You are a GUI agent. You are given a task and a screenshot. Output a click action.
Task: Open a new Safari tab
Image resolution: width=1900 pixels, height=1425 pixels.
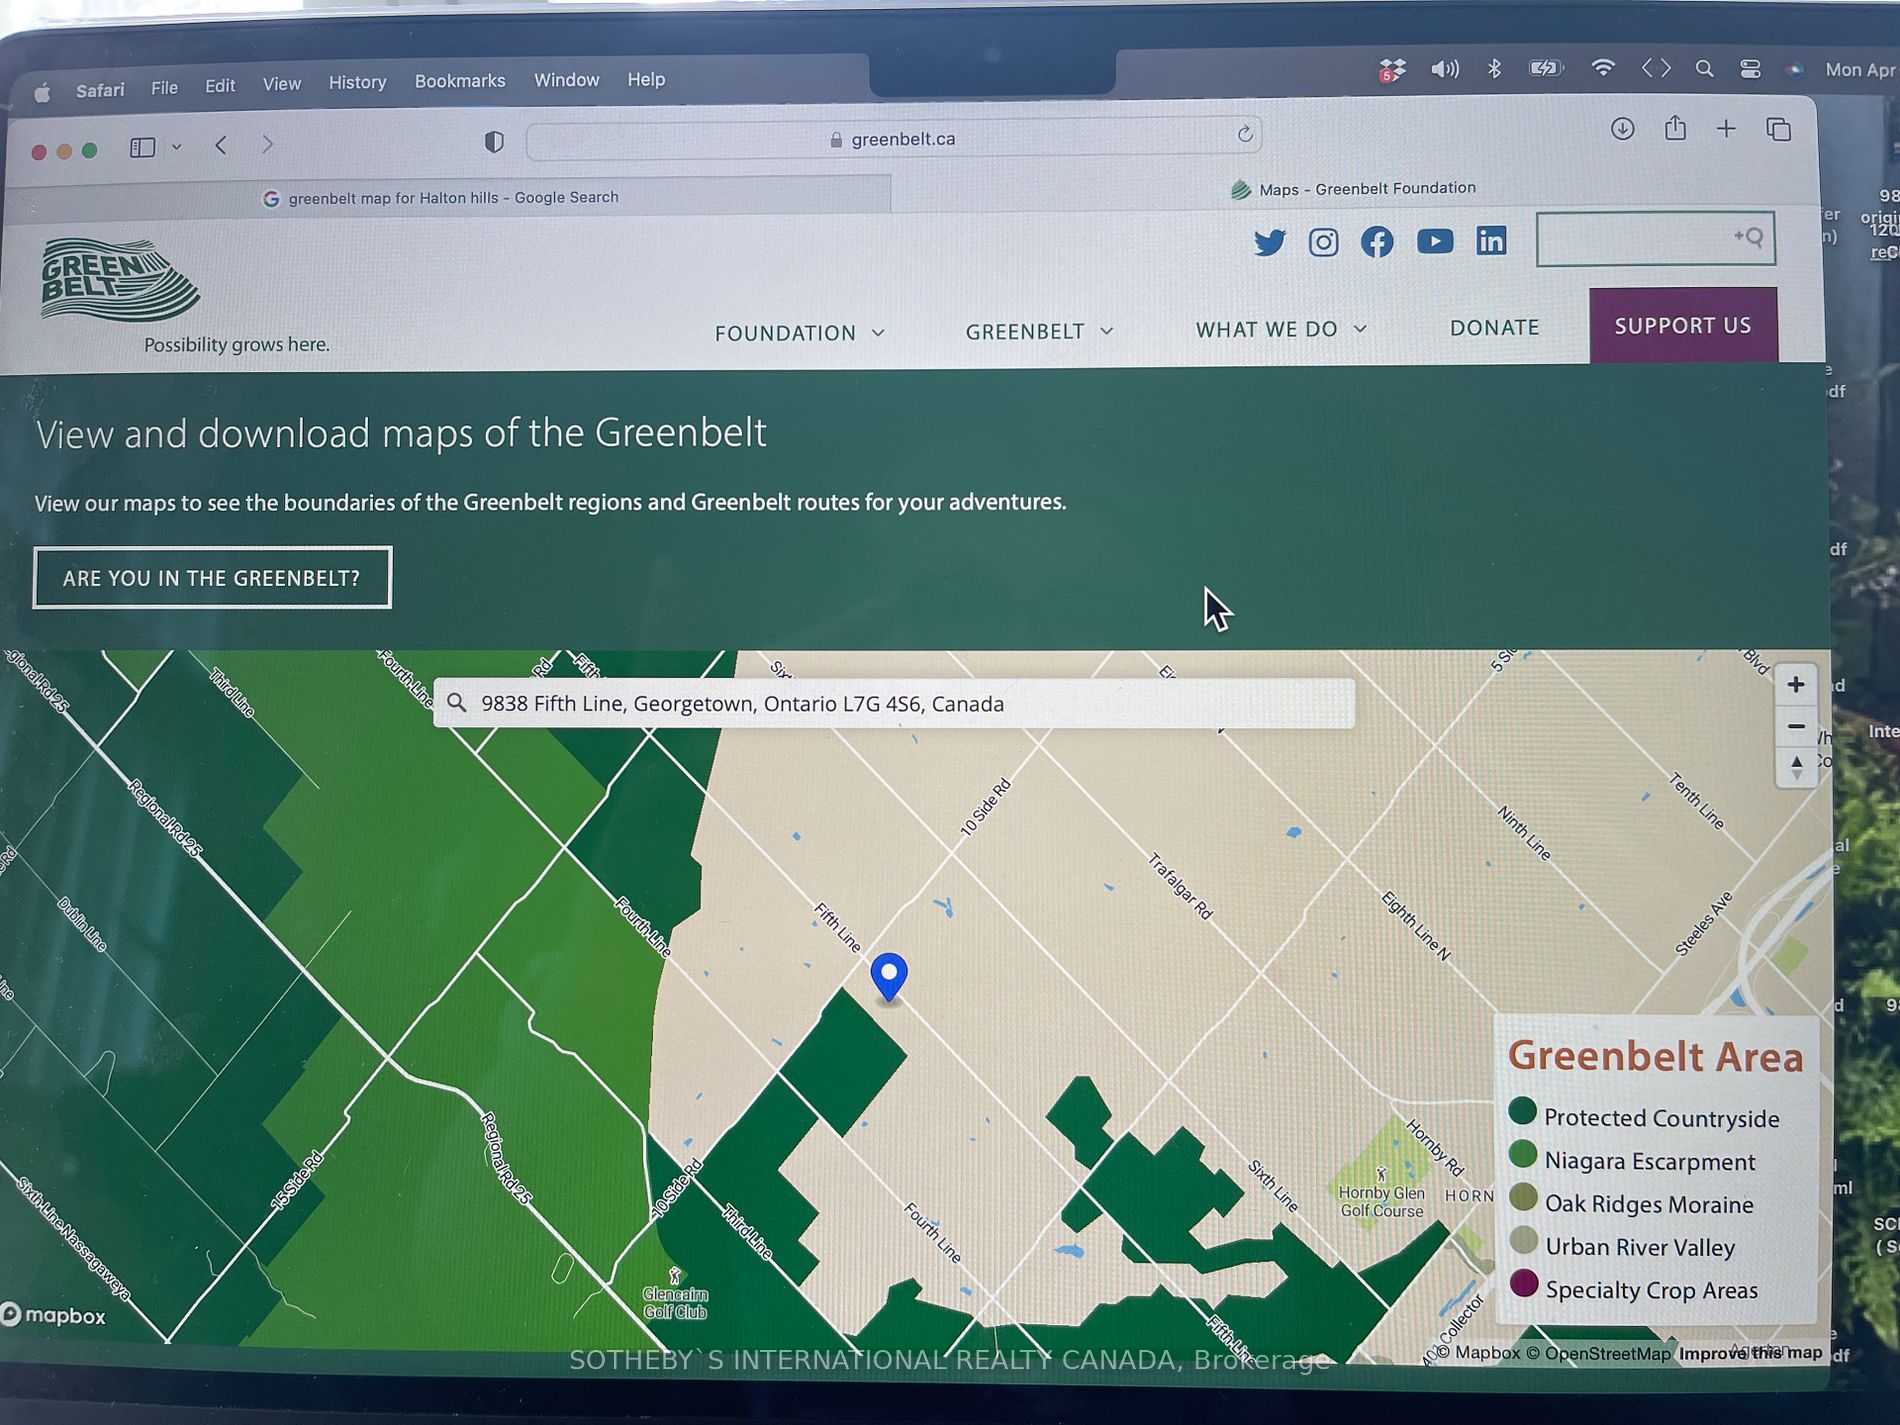[x=1726, y=129]
